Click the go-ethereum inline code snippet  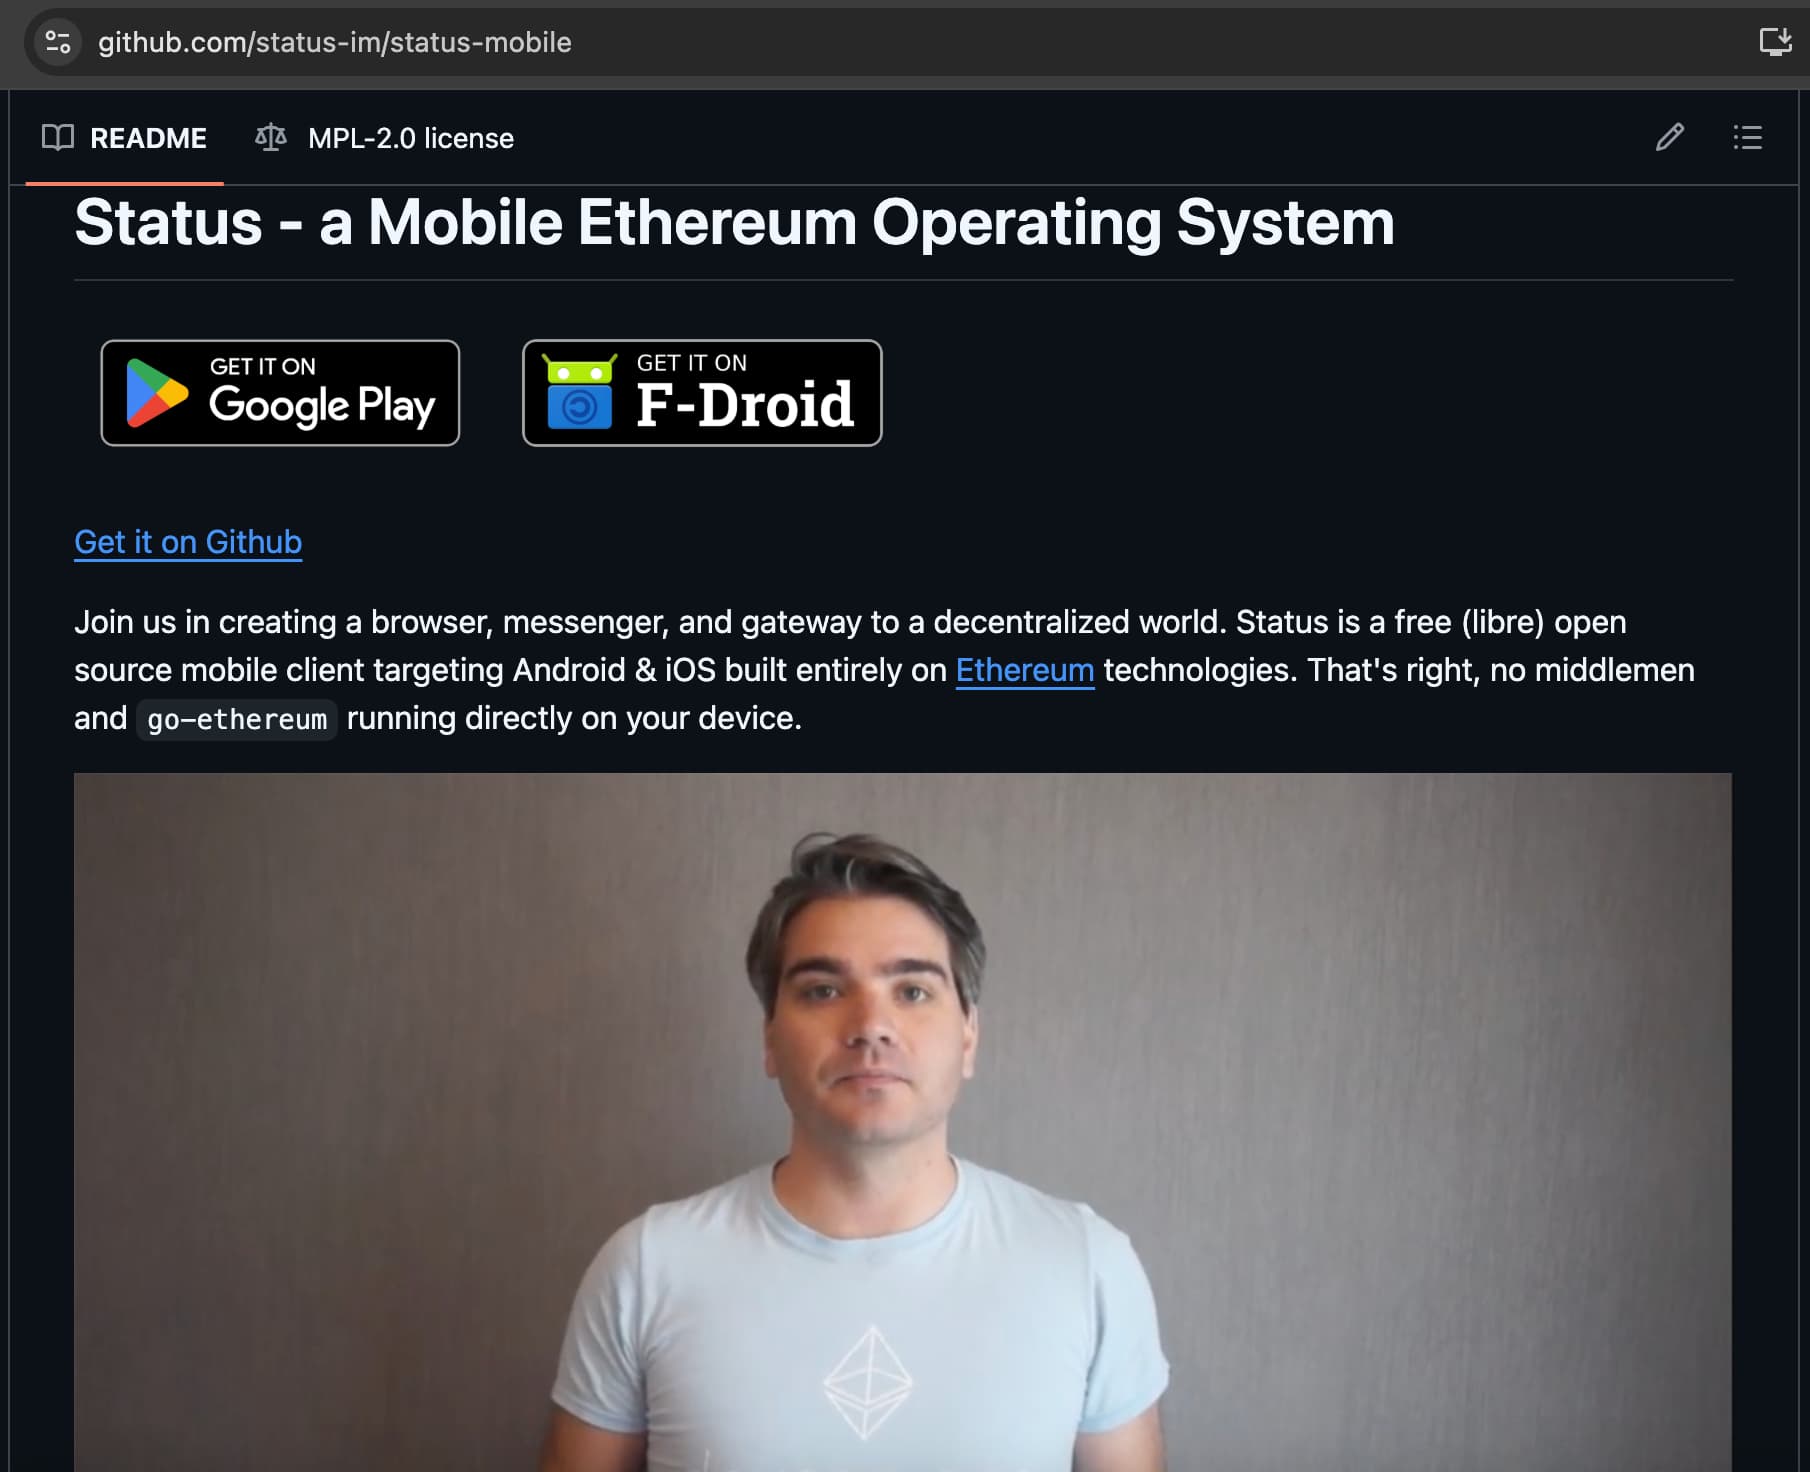click(237, 719)
